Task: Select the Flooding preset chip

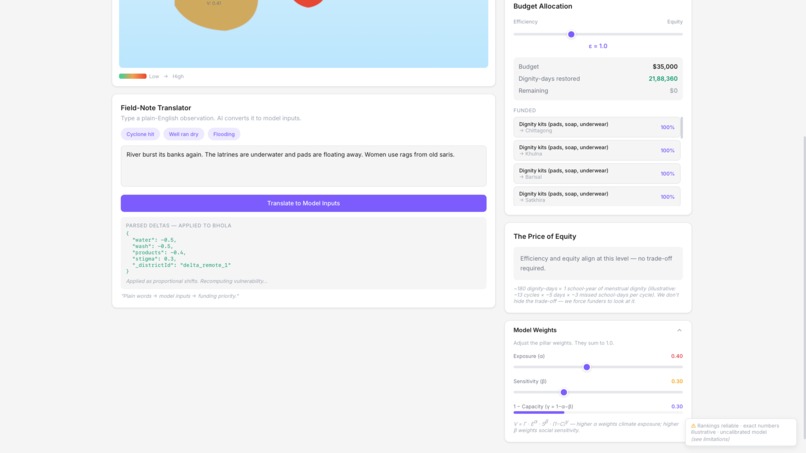Action: (224, 134)
